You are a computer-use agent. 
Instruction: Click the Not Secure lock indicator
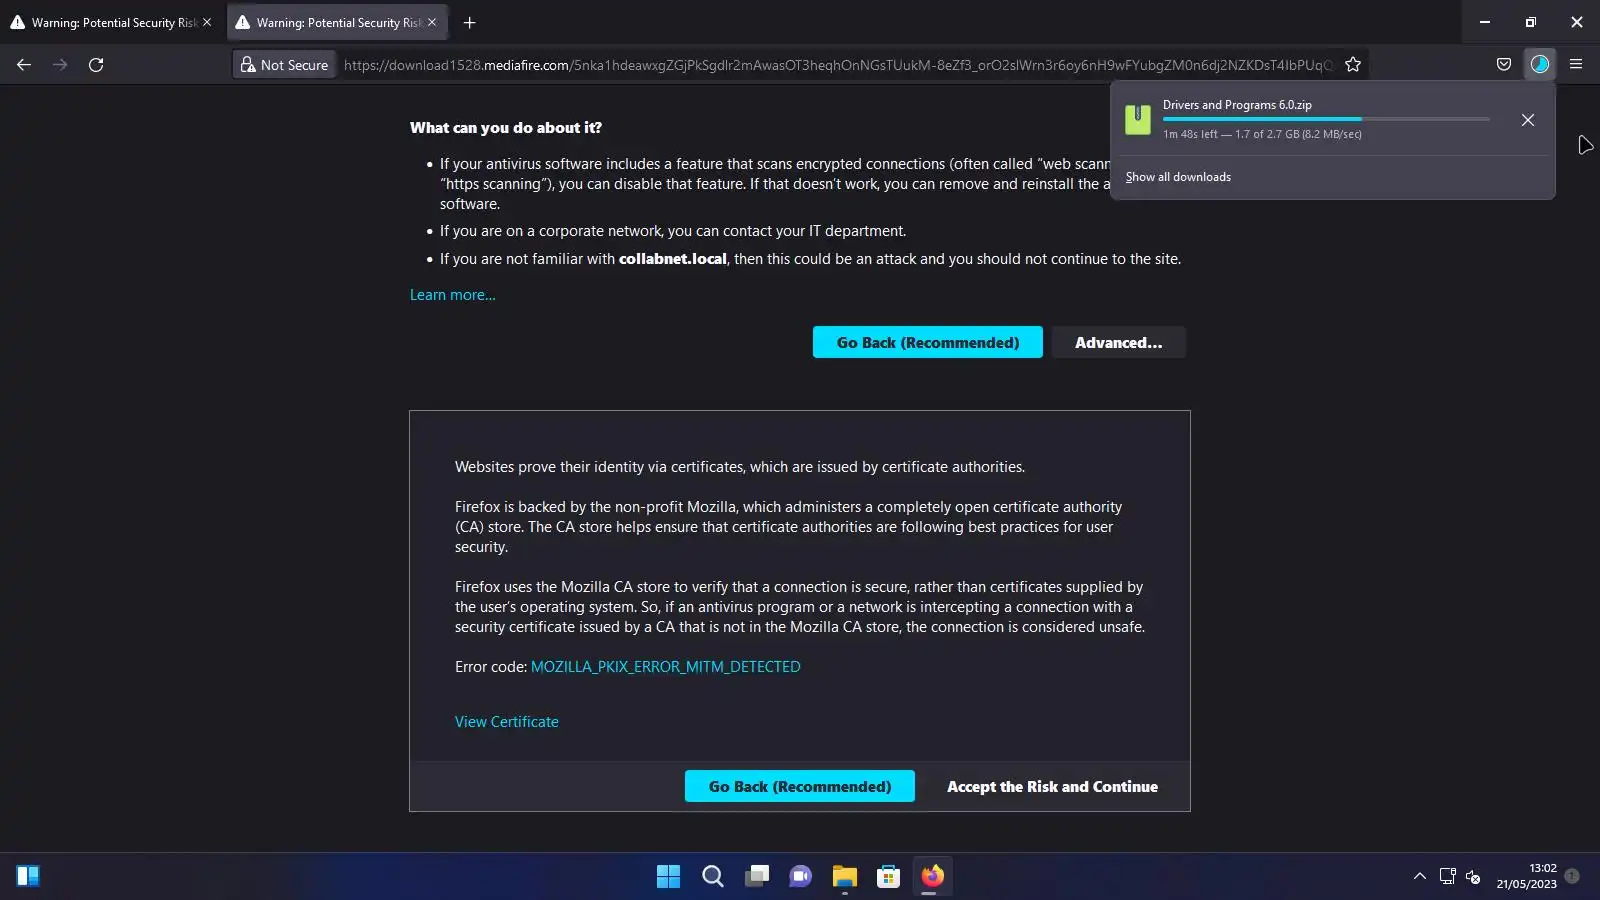(284, 65)
